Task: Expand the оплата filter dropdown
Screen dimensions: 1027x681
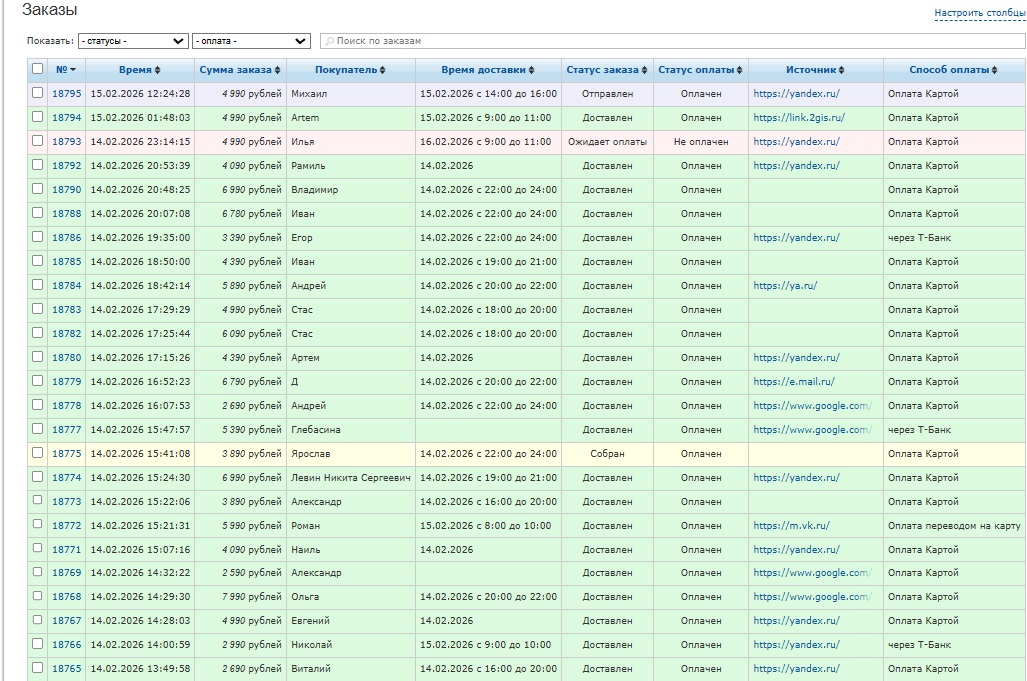Action: 251,41
